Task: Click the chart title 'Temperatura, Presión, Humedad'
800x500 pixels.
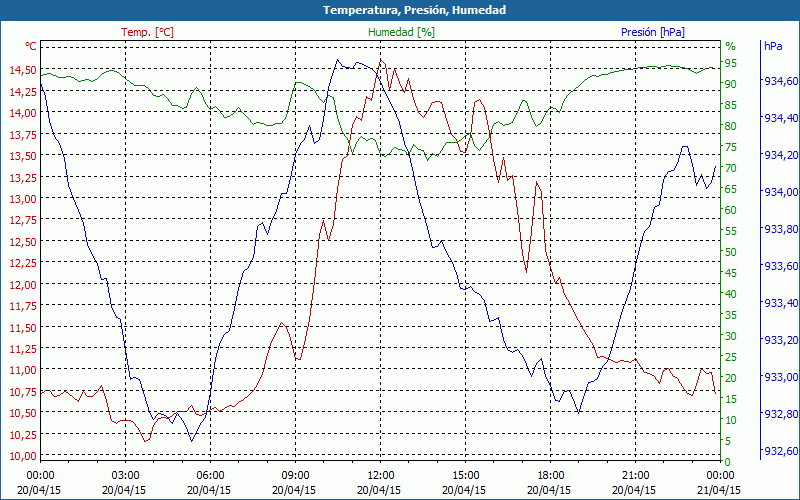Action: [x=414, y=10]
